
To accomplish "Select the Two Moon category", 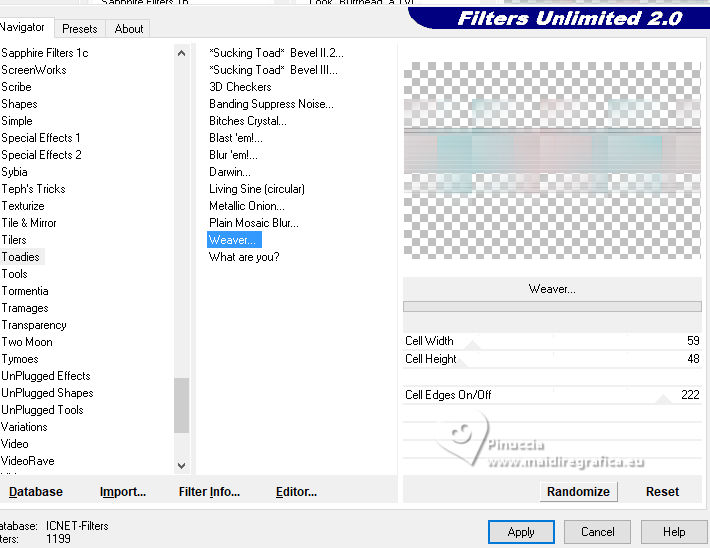I will [27, 342].
